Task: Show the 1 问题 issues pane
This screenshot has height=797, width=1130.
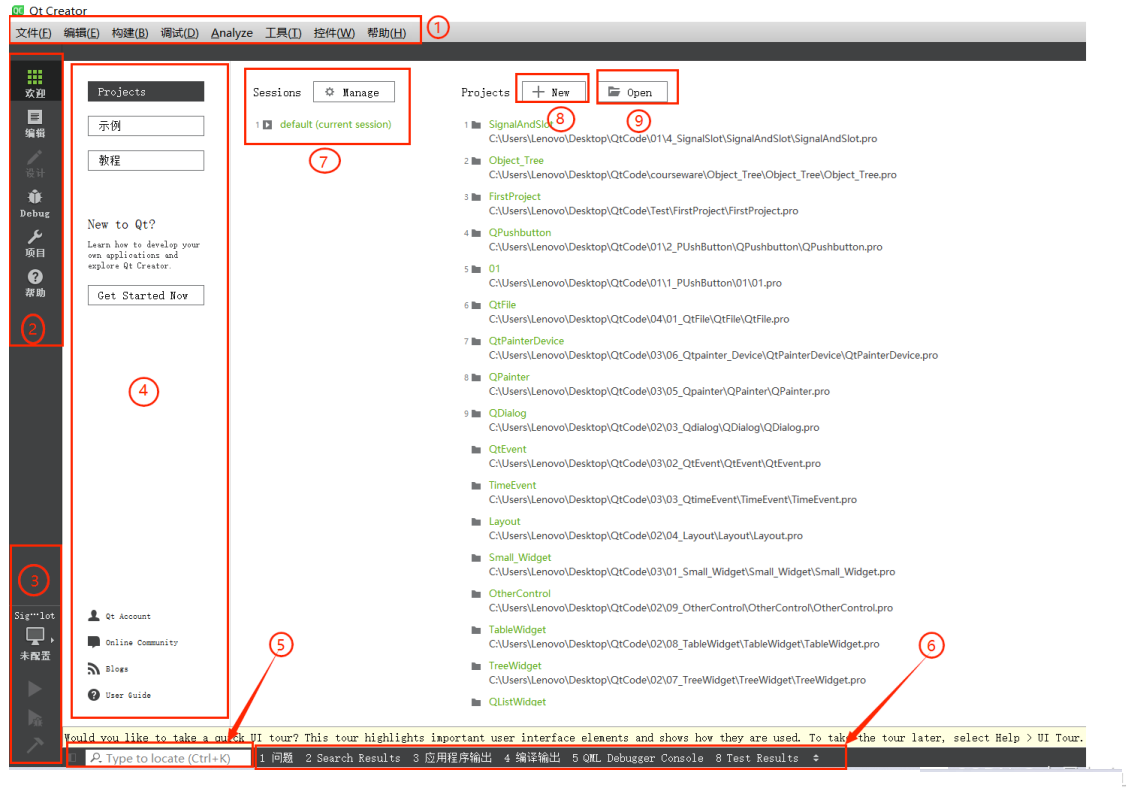Action: (276, 758)
